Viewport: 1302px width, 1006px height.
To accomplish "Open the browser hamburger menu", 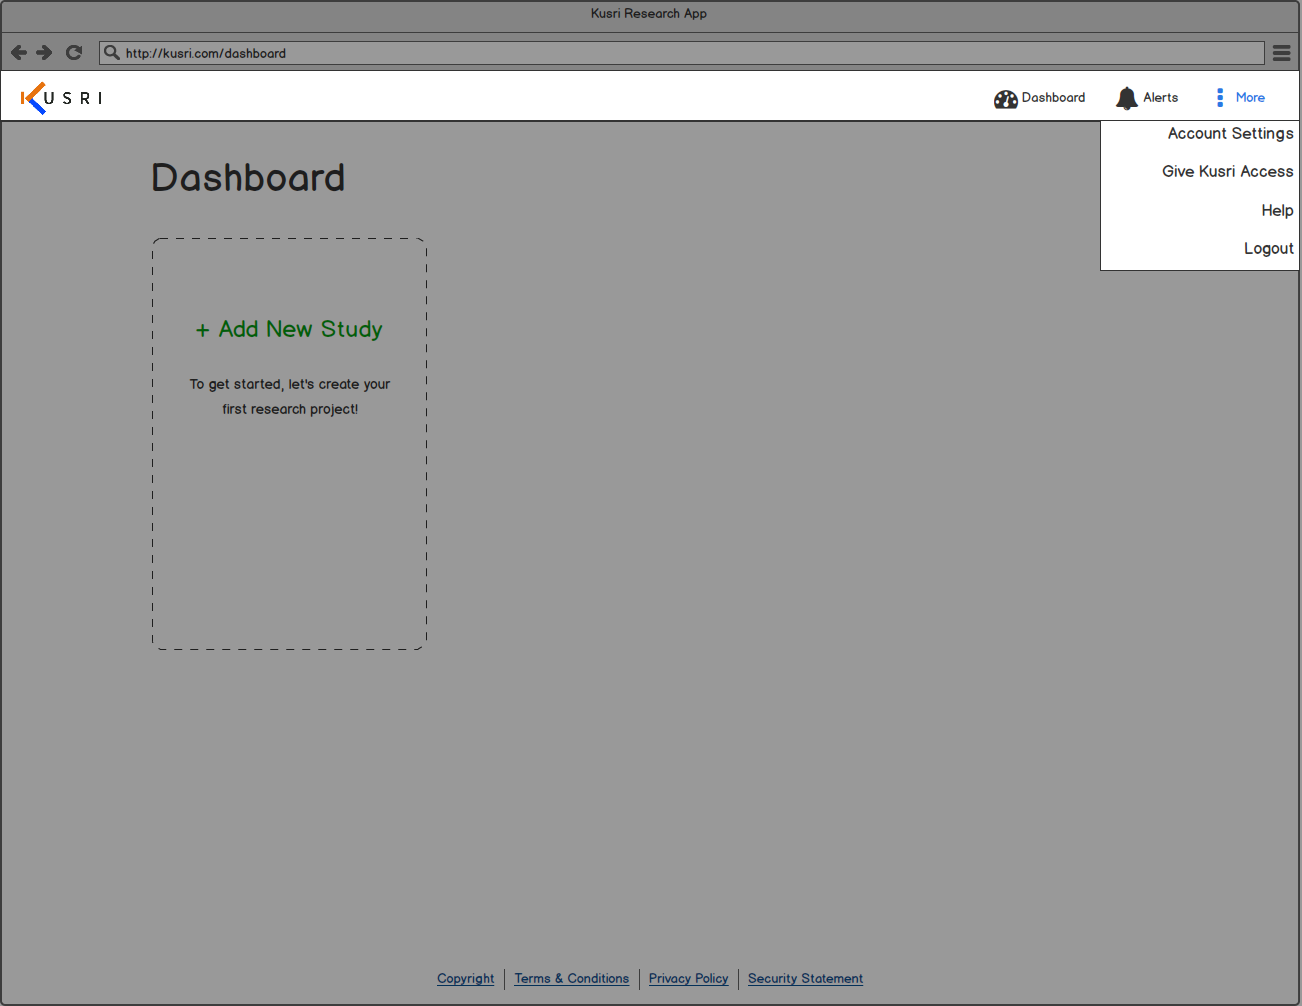I will point(1282,53).
